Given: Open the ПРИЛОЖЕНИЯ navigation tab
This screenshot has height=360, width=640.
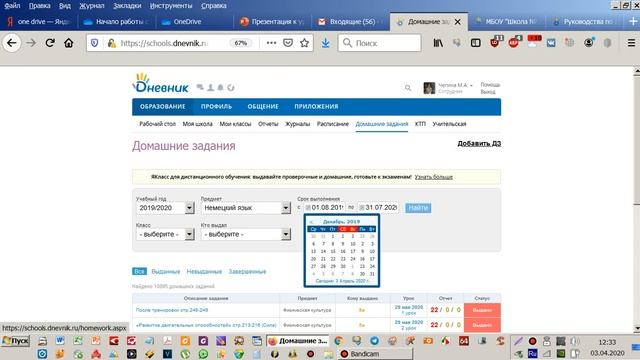Looking at the screenshot, I should (x=316, y=107).
